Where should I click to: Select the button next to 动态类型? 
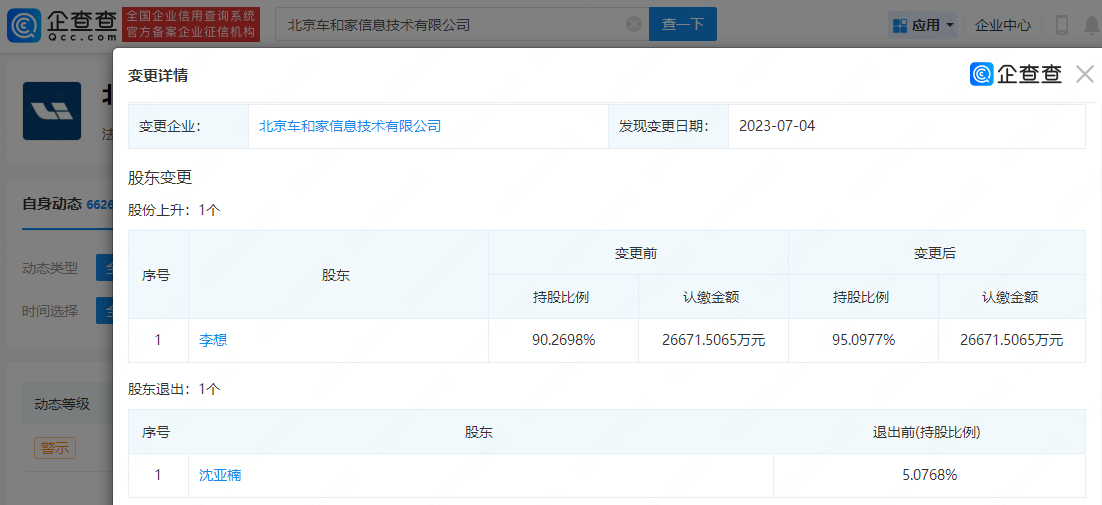(x=104, y=268)
